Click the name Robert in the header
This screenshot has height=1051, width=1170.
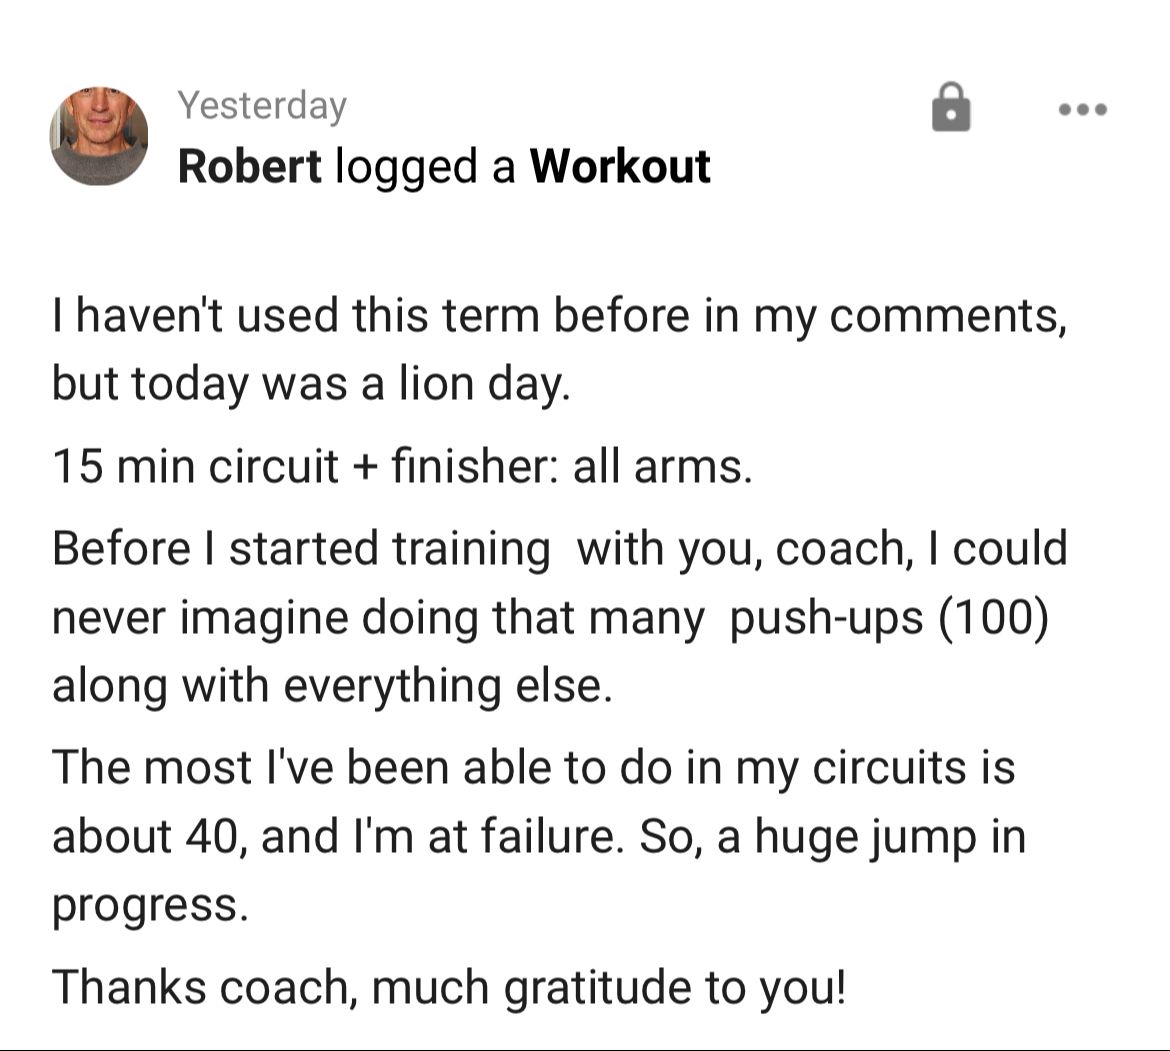point(249,166)
